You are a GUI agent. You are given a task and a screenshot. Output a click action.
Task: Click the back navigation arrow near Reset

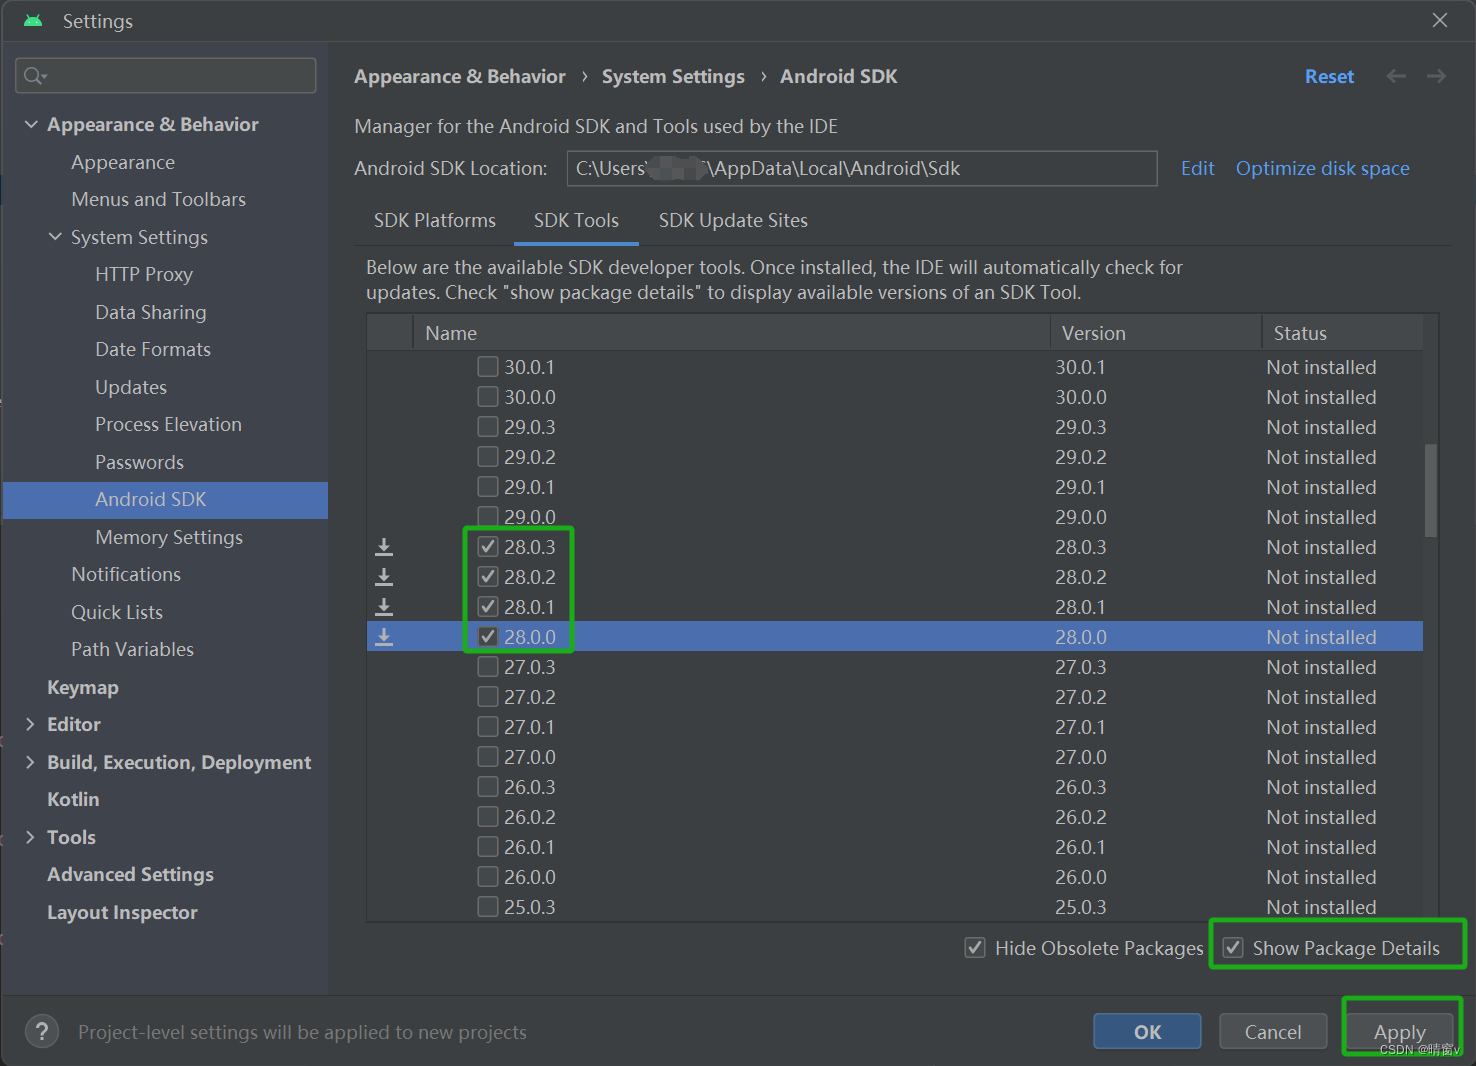(x=1396, y=75)
